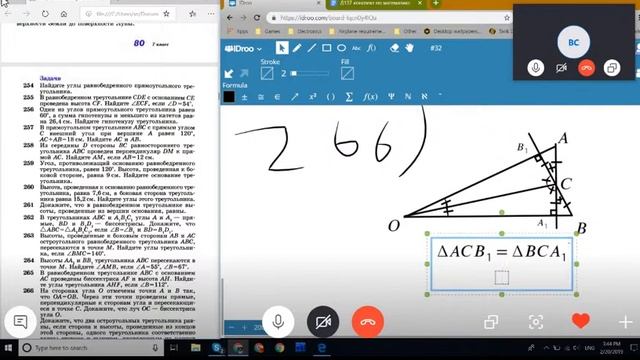The height and width of the screenshot is (360, 640).
Task: Select the Hand pan tool
Action: [409, 48]
